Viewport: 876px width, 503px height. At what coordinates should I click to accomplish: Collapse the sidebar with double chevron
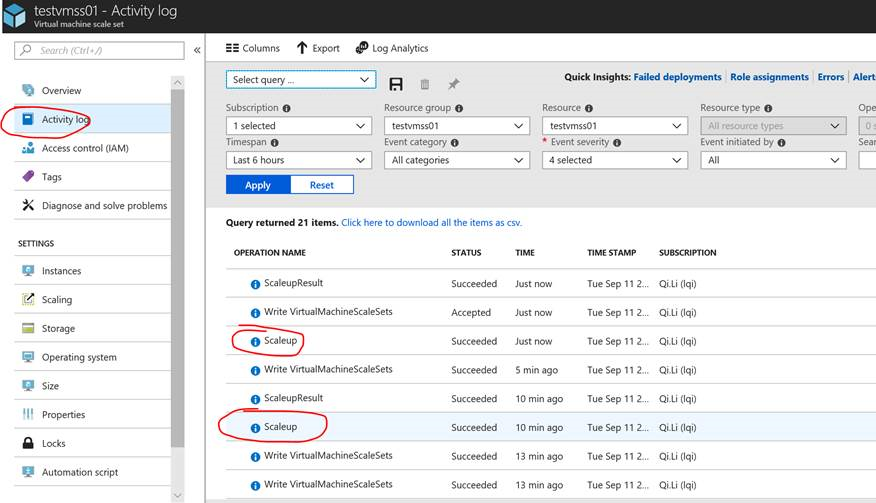tap(197, 50)
